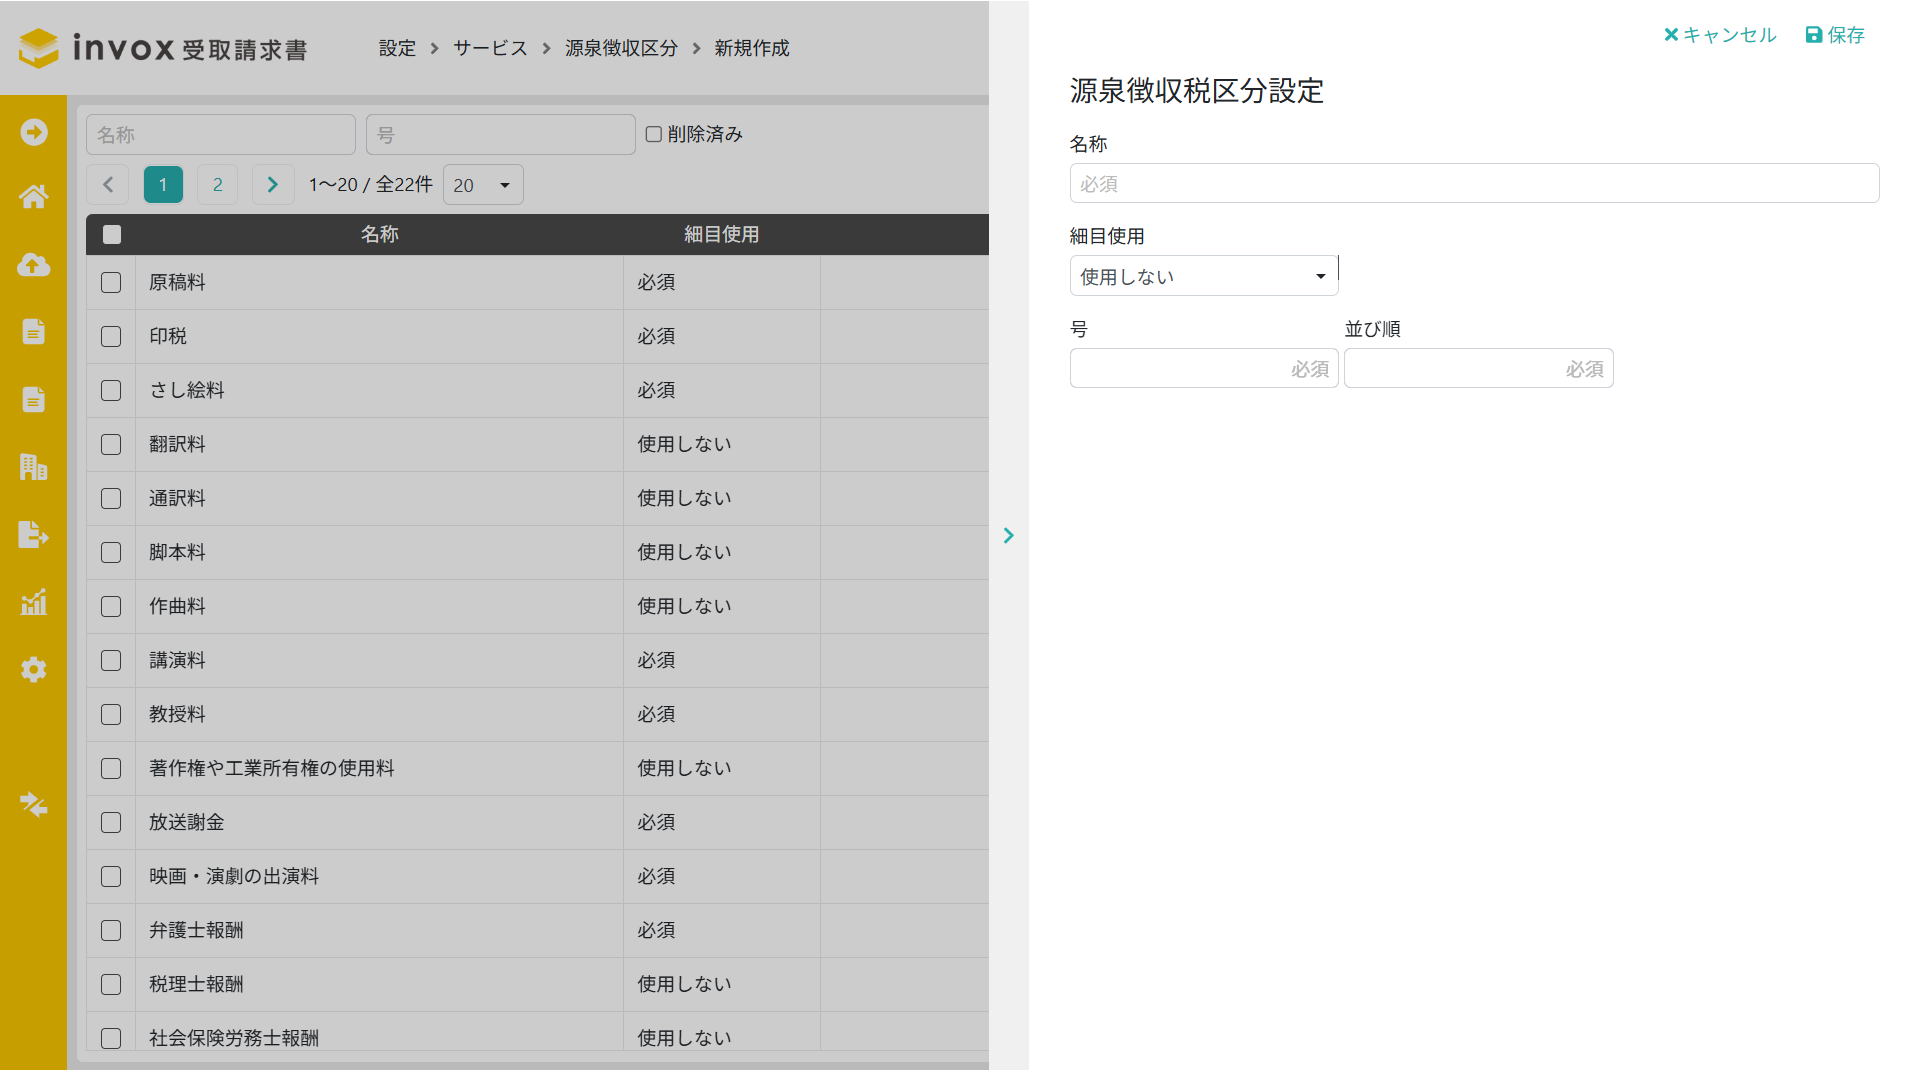Image resolution: width=1920 pixels, height=1070 pixels.
Task: Open the page size dropdown showing 20
Action: (482, 185)
